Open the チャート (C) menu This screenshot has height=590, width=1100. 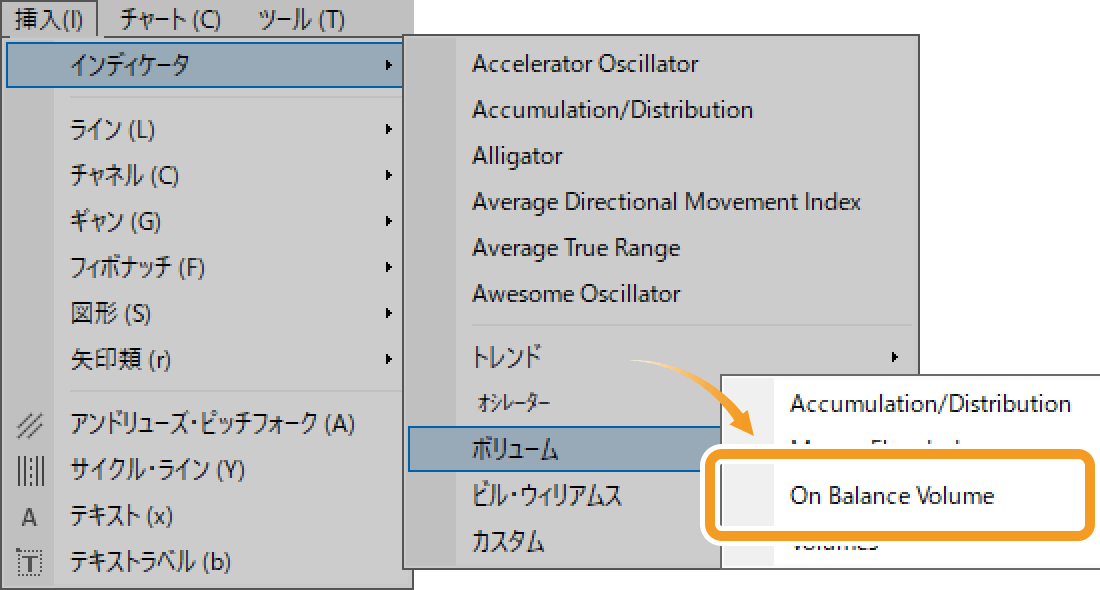tap(170, 19)
